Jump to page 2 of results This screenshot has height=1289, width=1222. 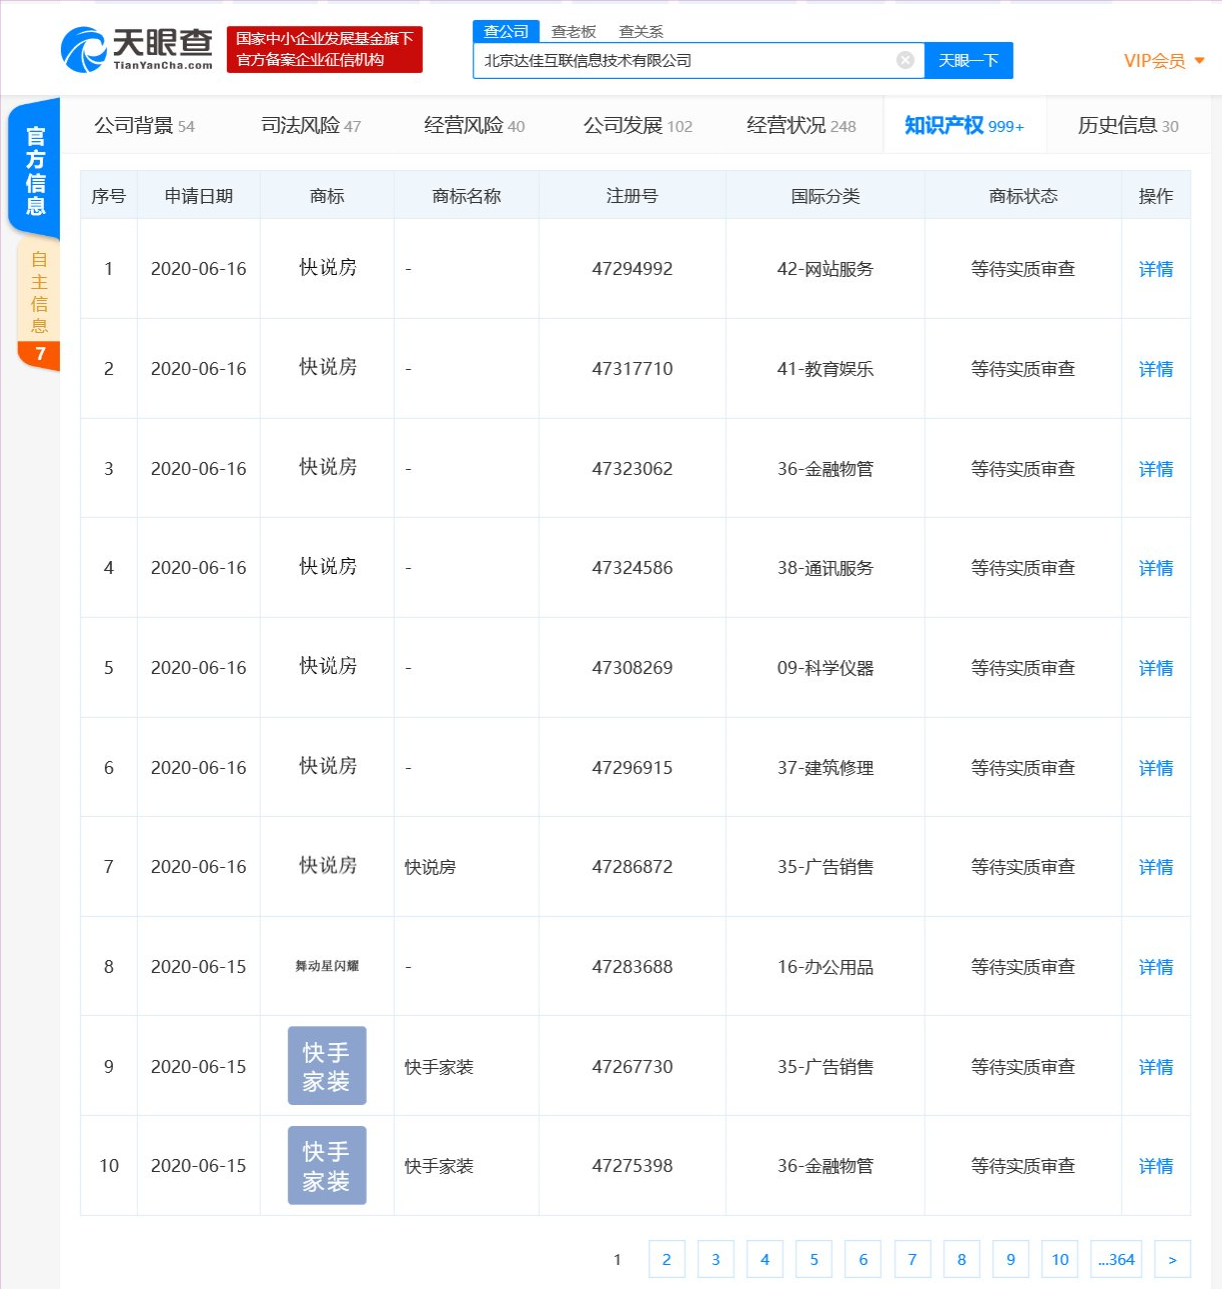[x=666, y=1259]
